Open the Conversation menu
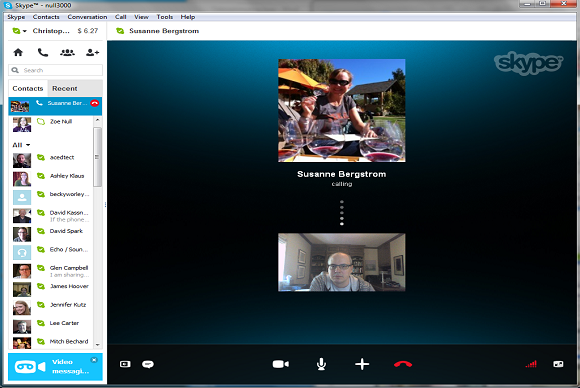This screenshot has height=388, width=580. 87,17
